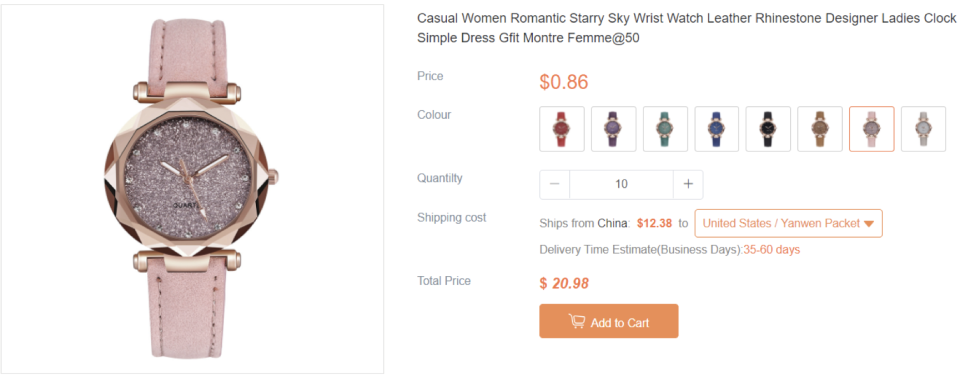This screenshot has height=376, width=960.
Task: Pick the white watch colour option
Action: 923,129
